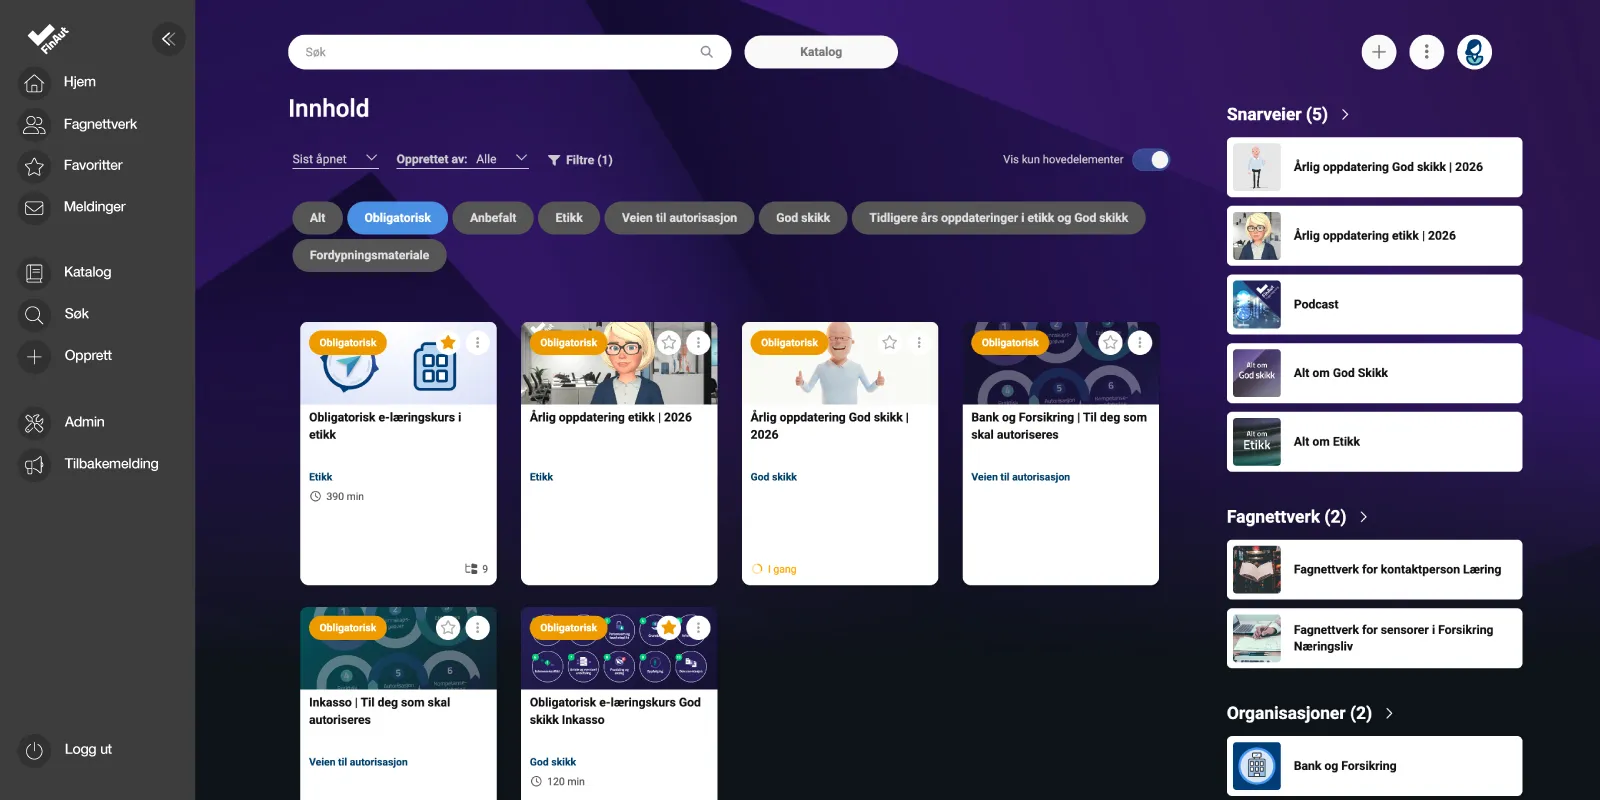Click the Søk magnifier icon in the sidebar
1600x800 pixels.
(x=34, y=315)
